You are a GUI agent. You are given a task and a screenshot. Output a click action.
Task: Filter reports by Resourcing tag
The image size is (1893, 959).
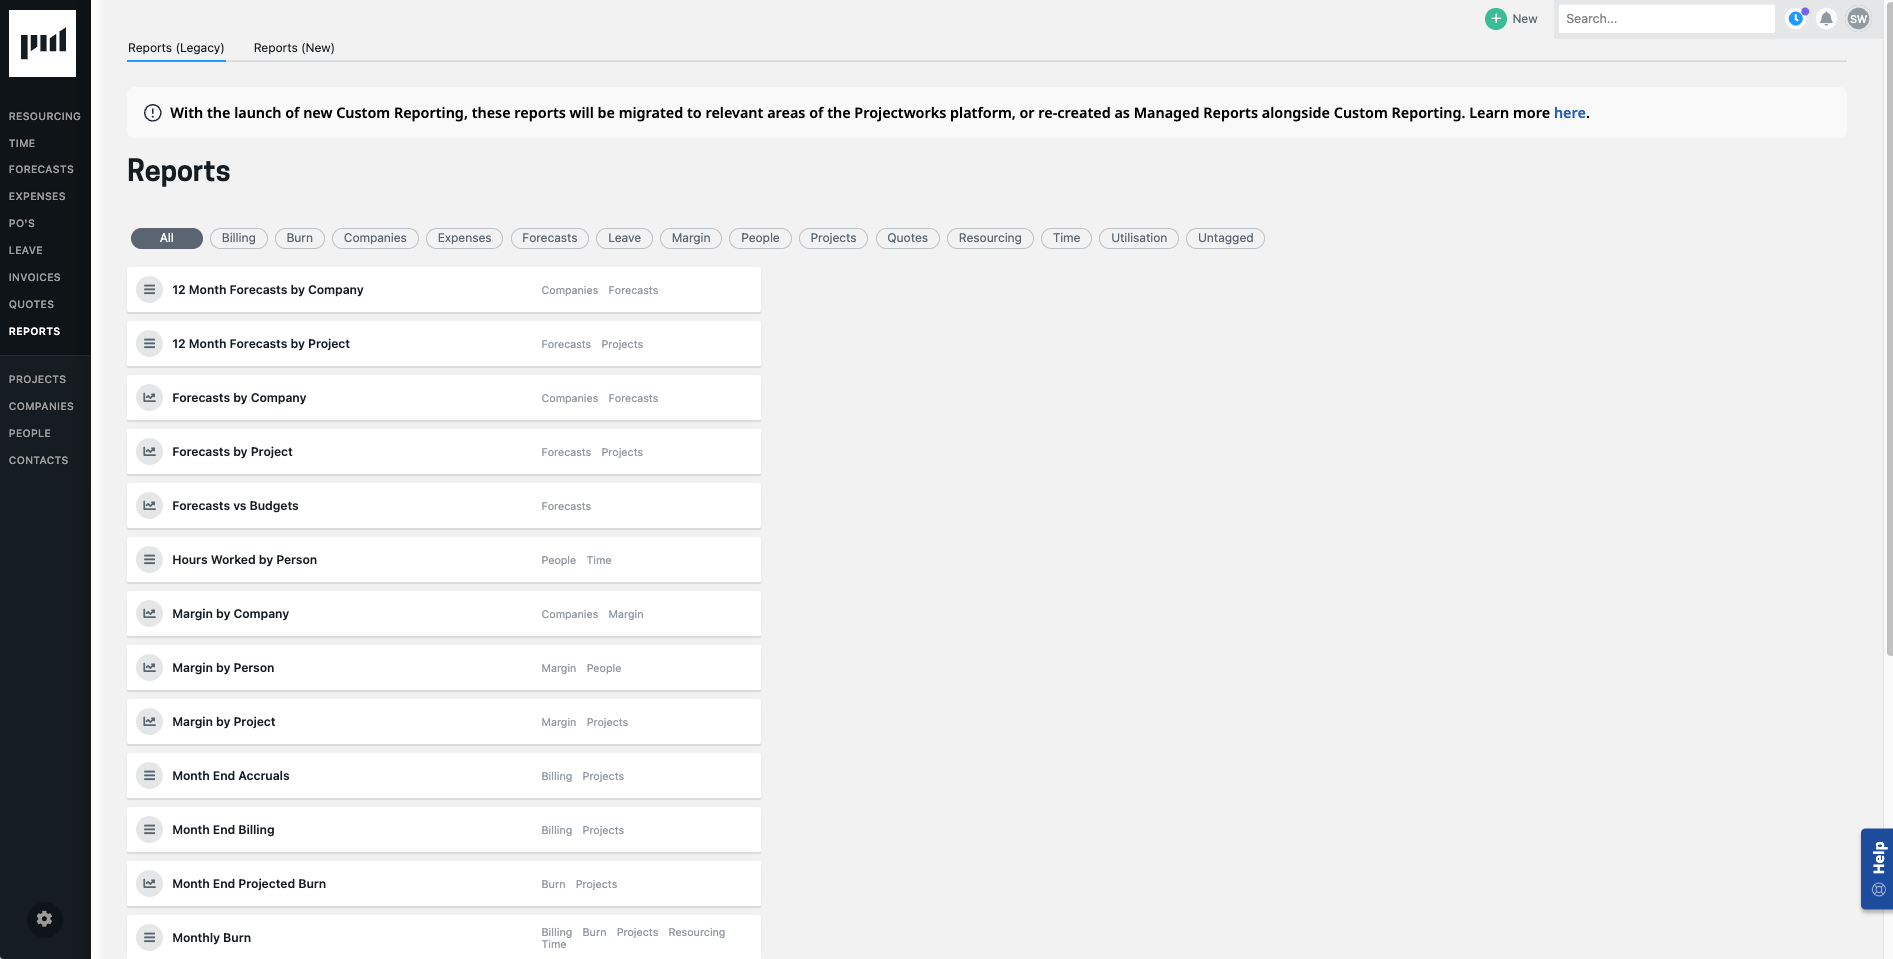coord(990,238)
